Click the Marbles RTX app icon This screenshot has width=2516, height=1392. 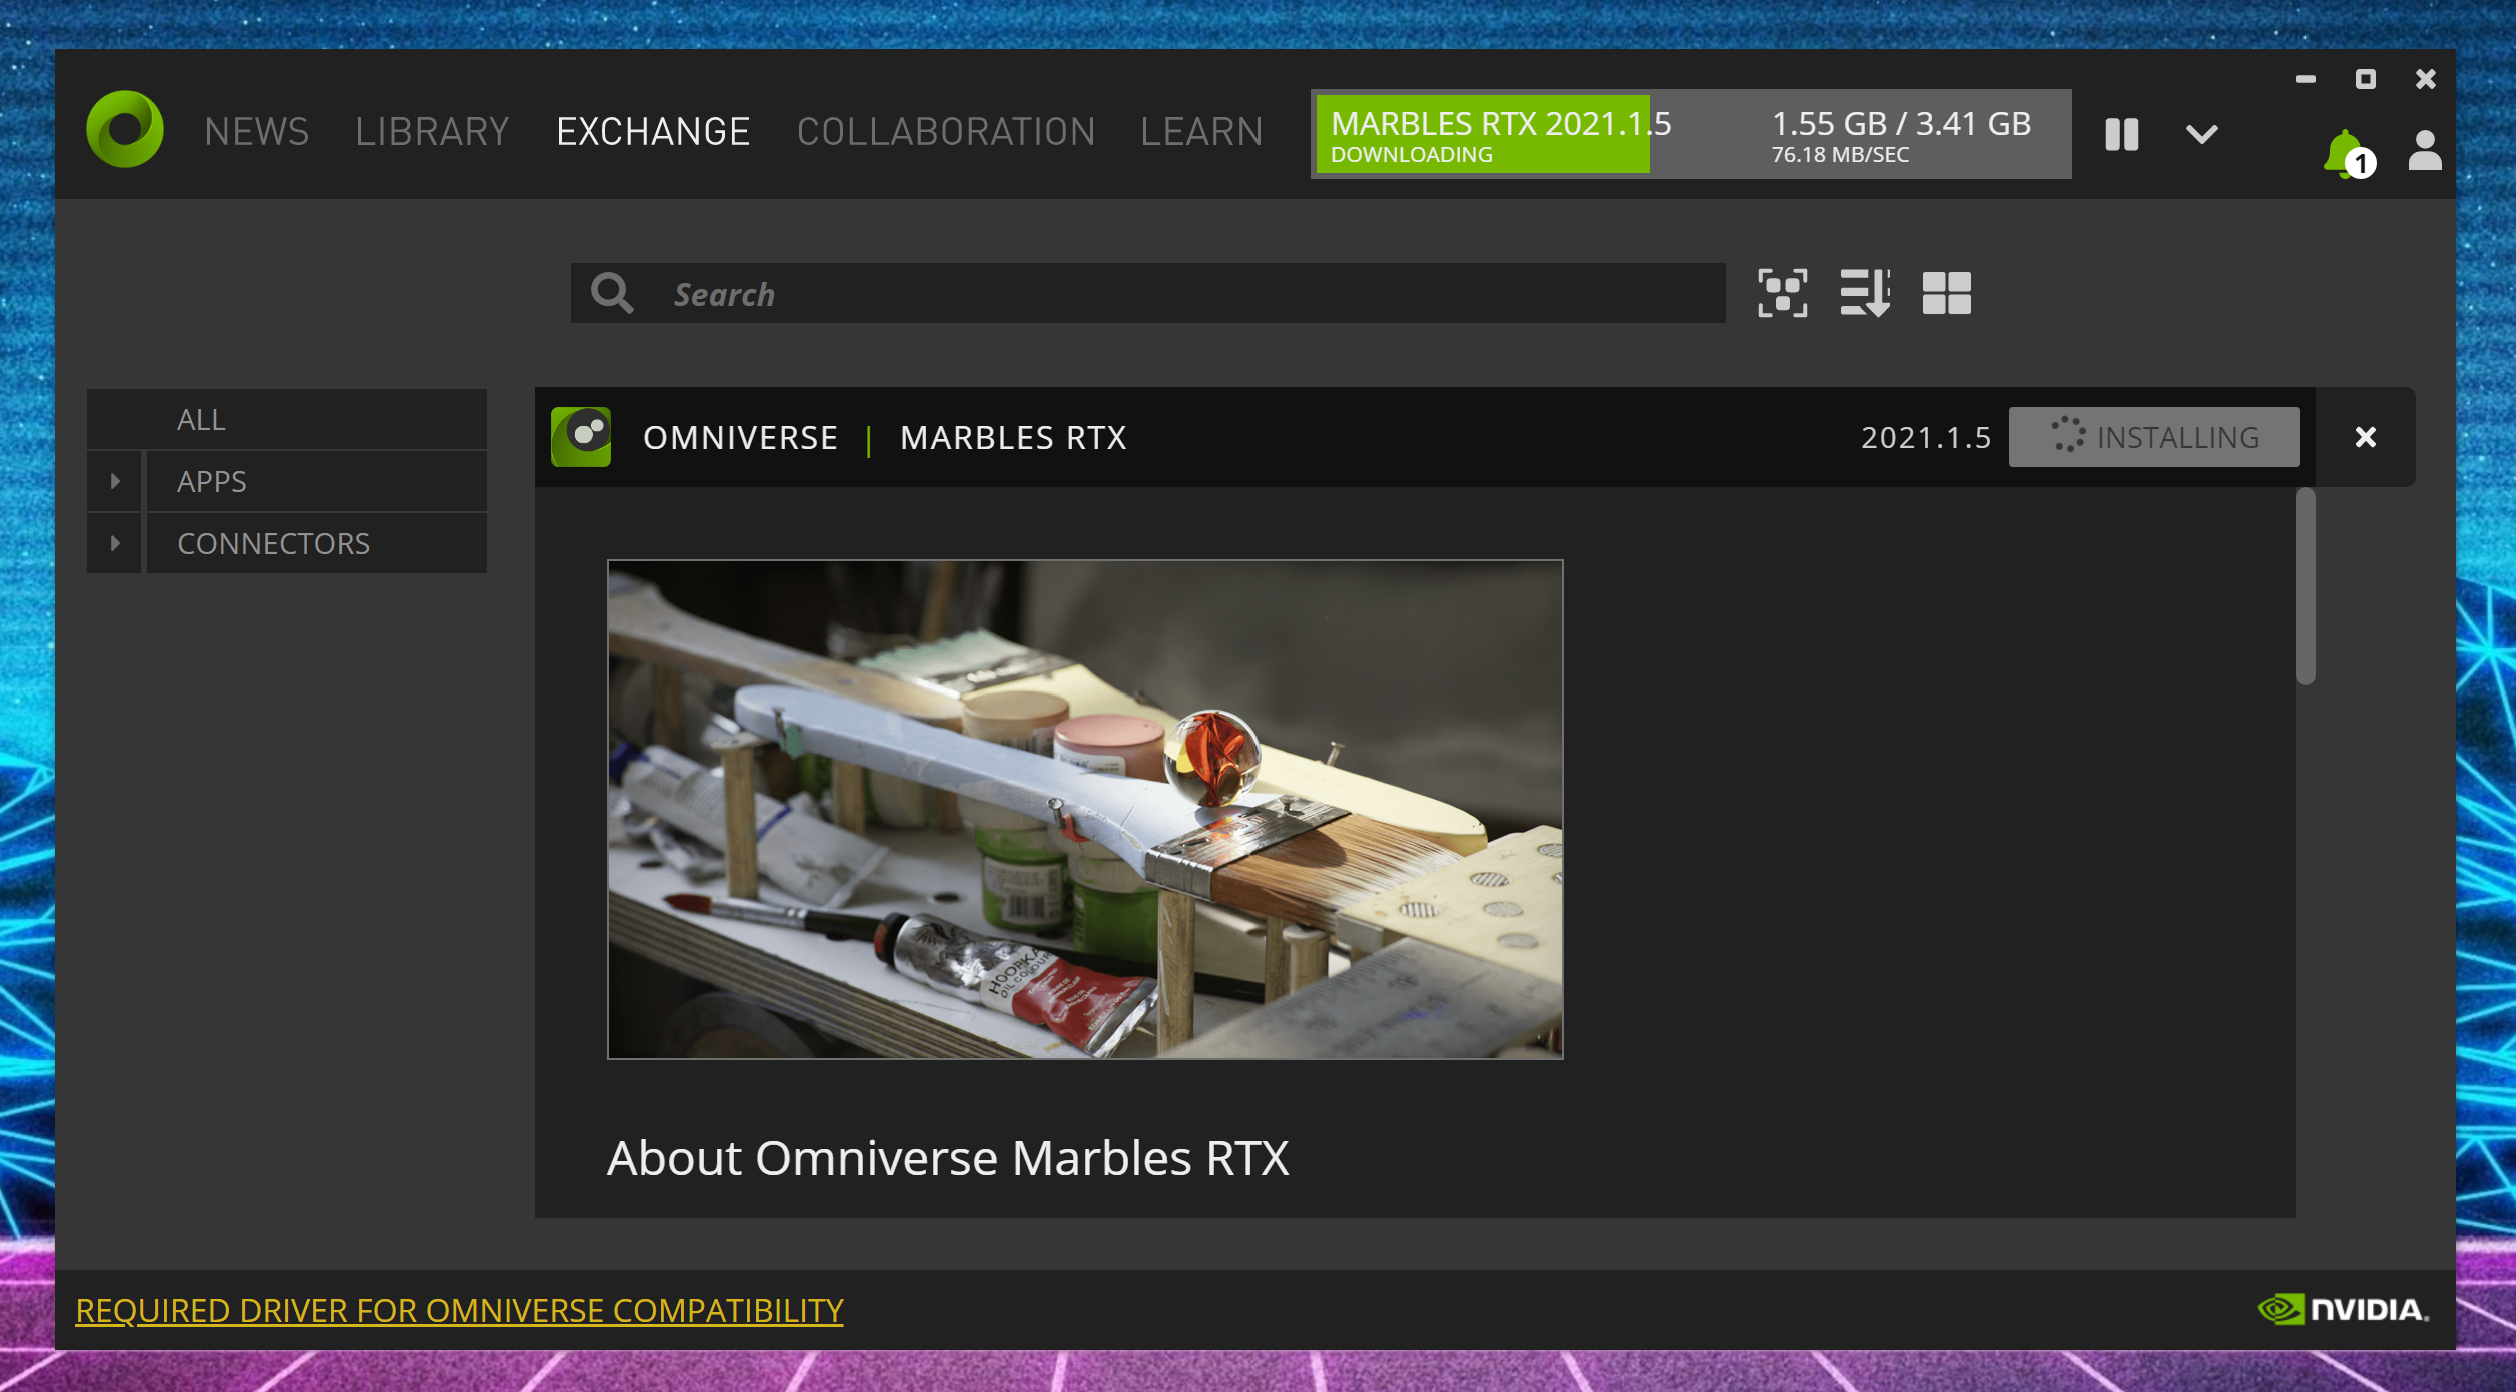581,437
